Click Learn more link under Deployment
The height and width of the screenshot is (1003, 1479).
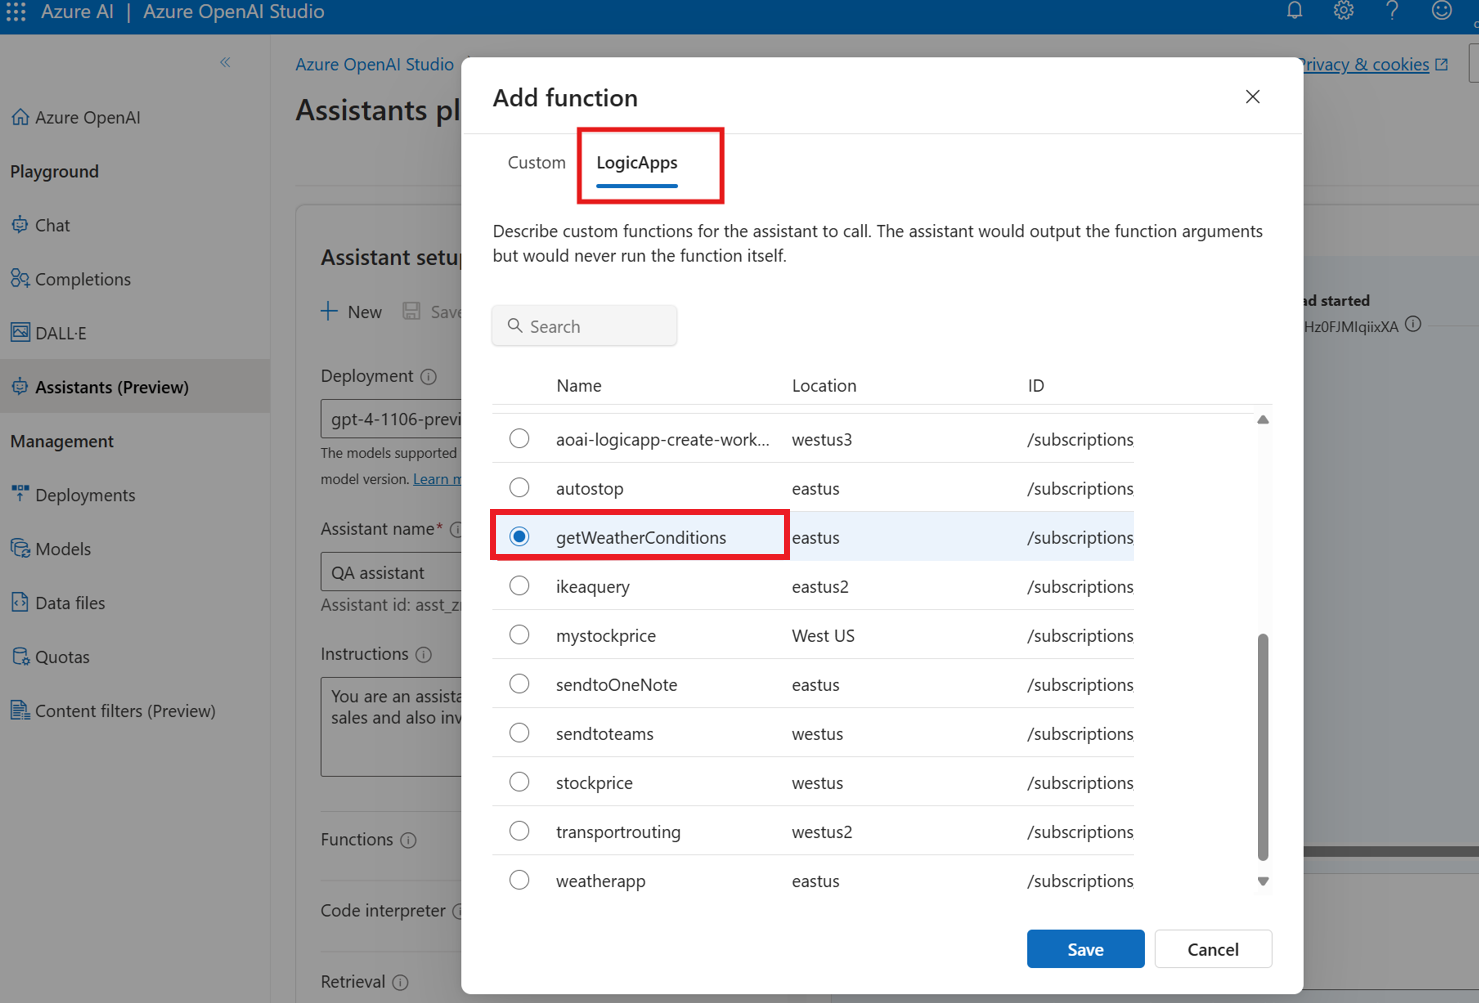[x=437, y=479]
